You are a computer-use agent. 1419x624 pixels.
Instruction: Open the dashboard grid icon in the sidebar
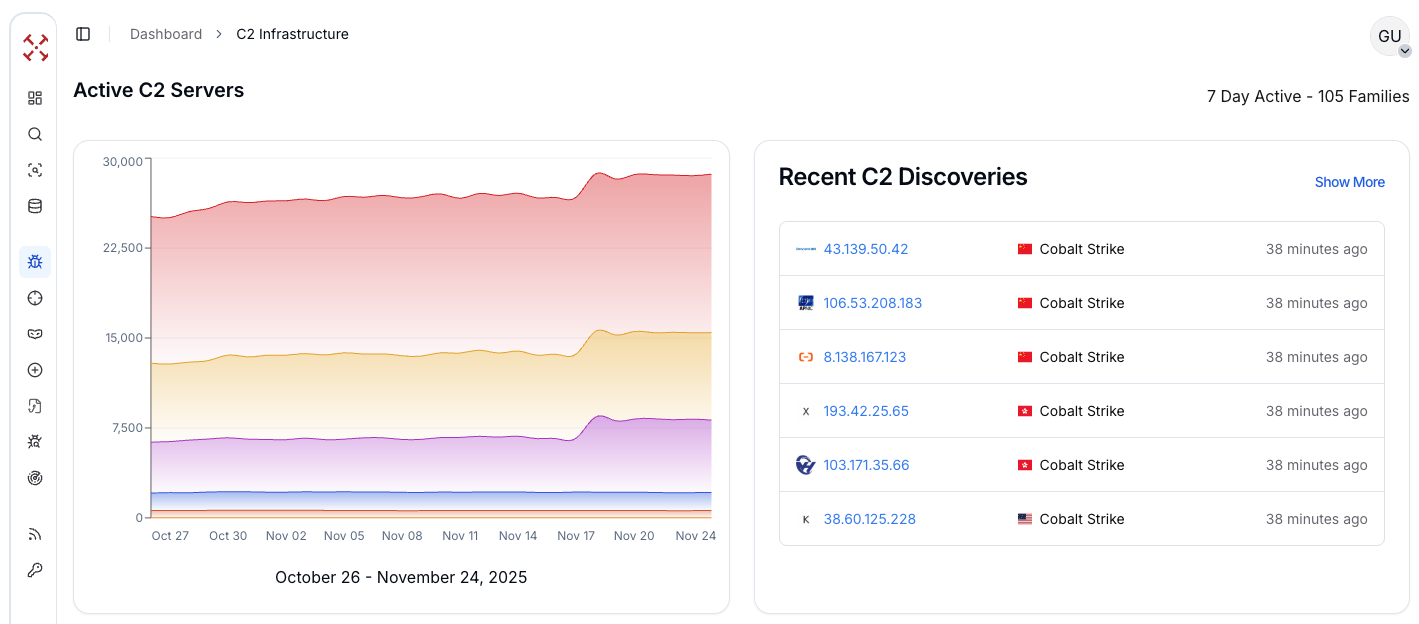34,98
